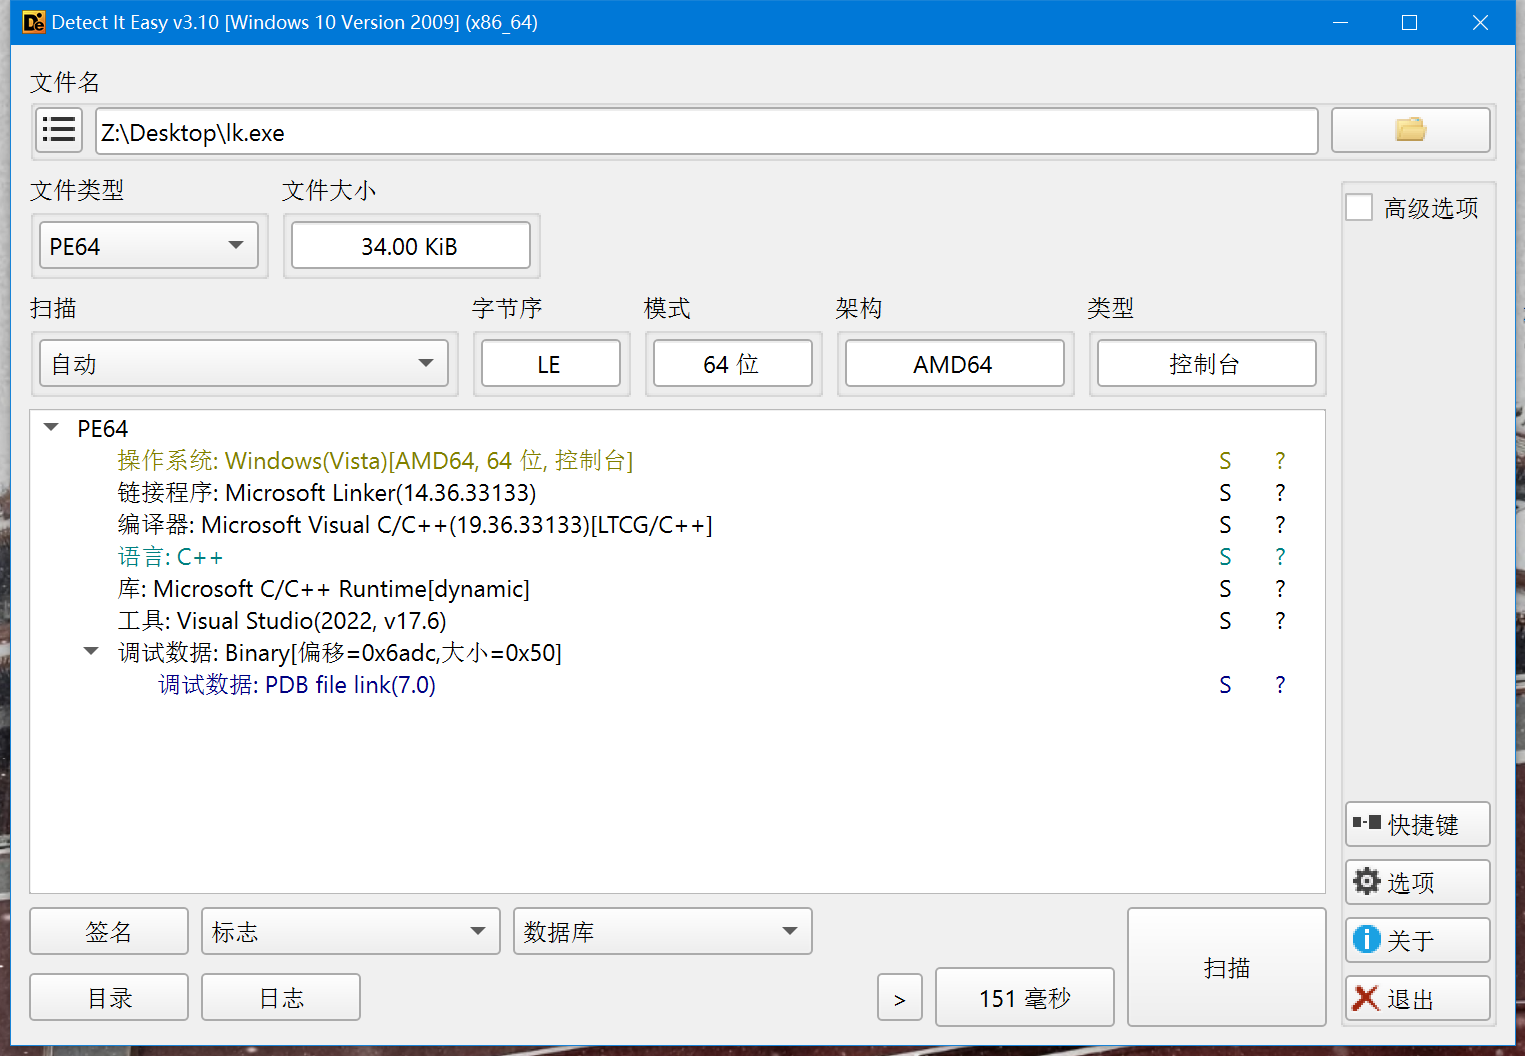The height and width of the screenshot is (1056, 1525).
Task: Click S on the 链接程序 row
Action: tap(1225, 492)
